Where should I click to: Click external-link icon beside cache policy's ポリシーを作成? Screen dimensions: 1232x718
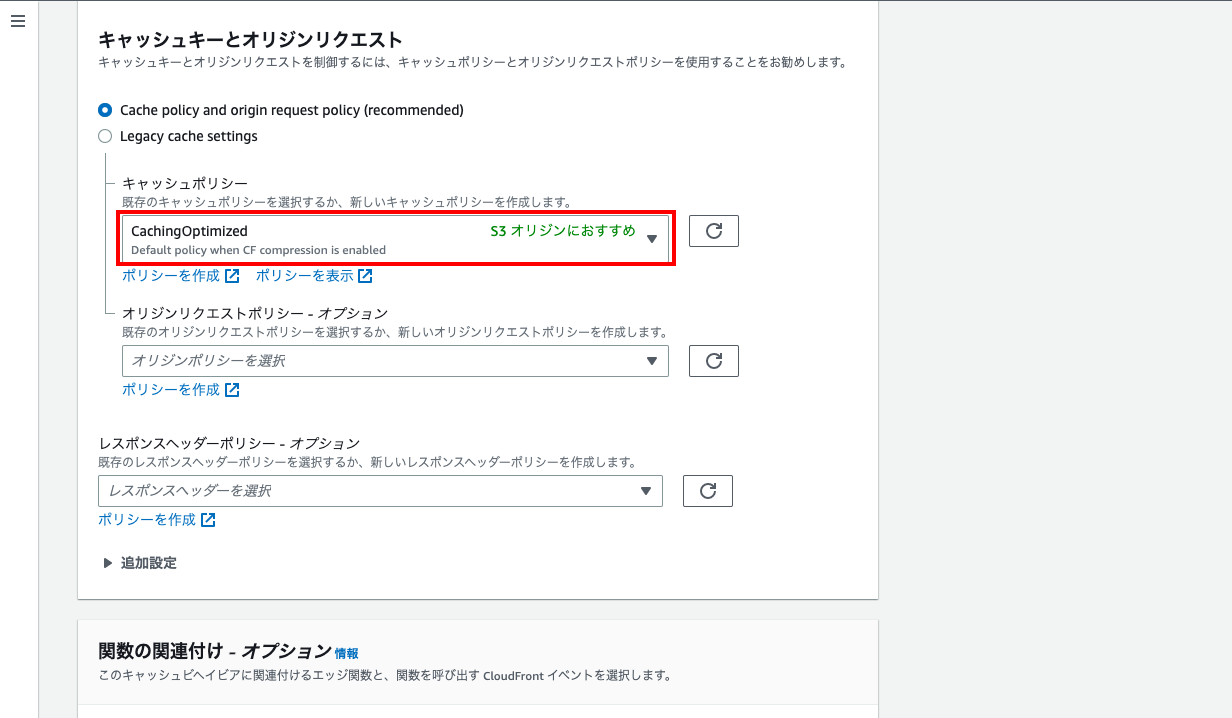coord(232,276)
